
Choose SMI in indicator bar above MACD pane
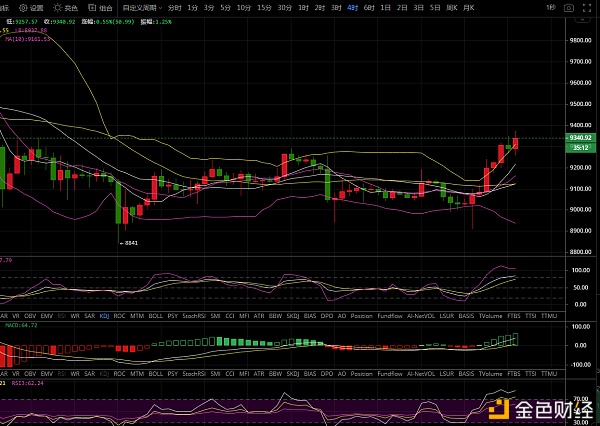tap(215, 316)
